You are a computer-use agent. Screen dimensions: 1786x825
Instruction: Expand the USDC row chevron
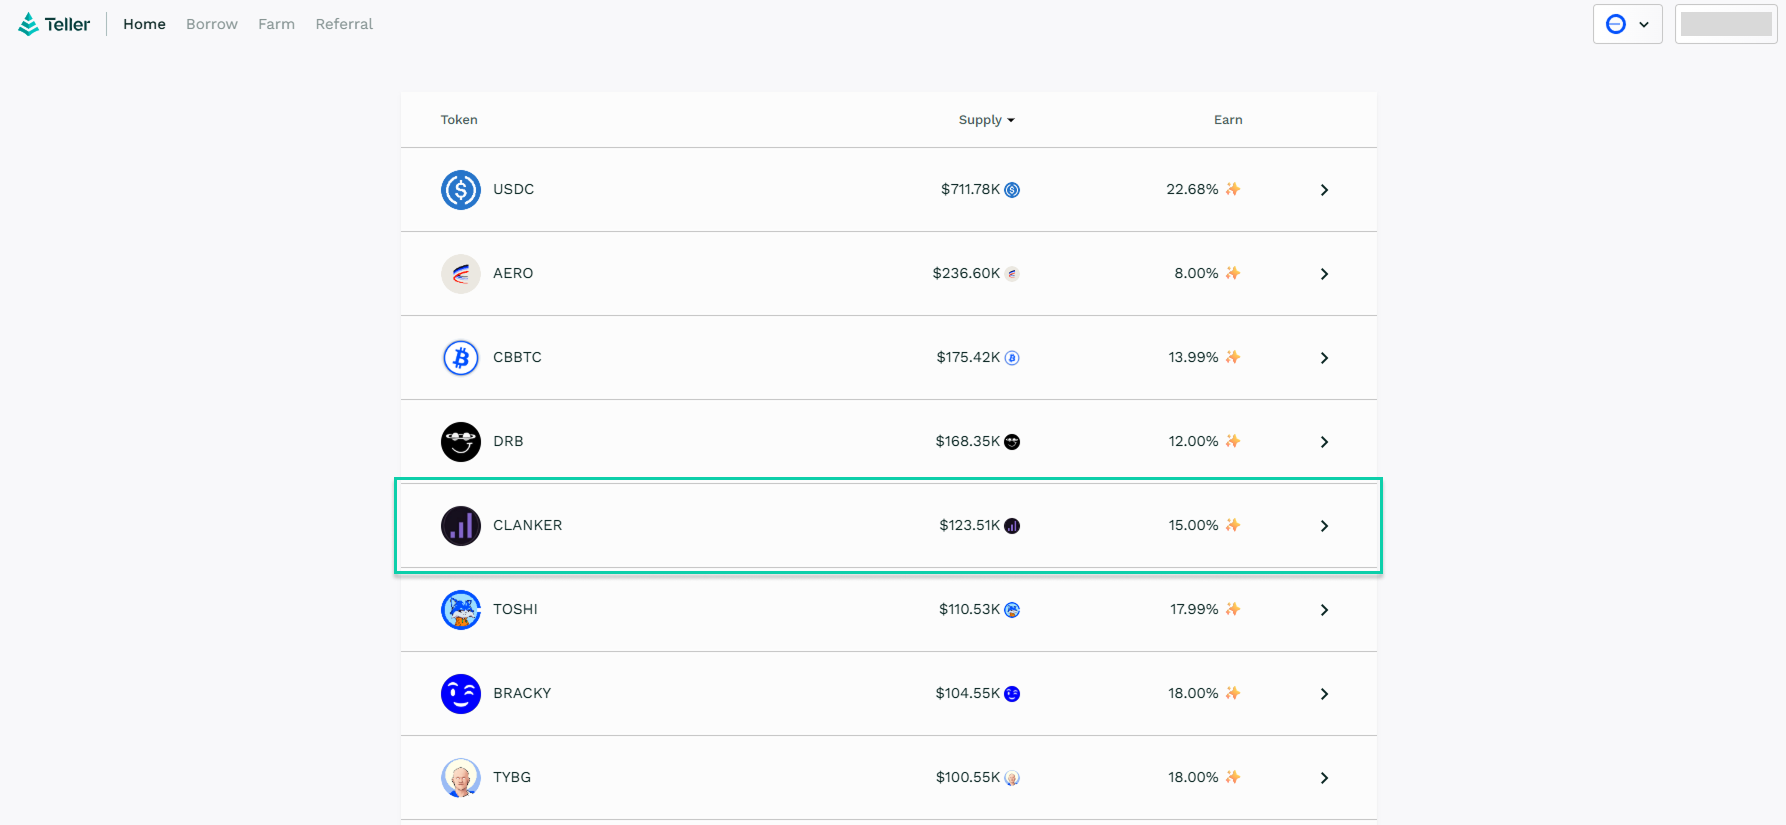pyautogui.click(x=1324, y=190)
